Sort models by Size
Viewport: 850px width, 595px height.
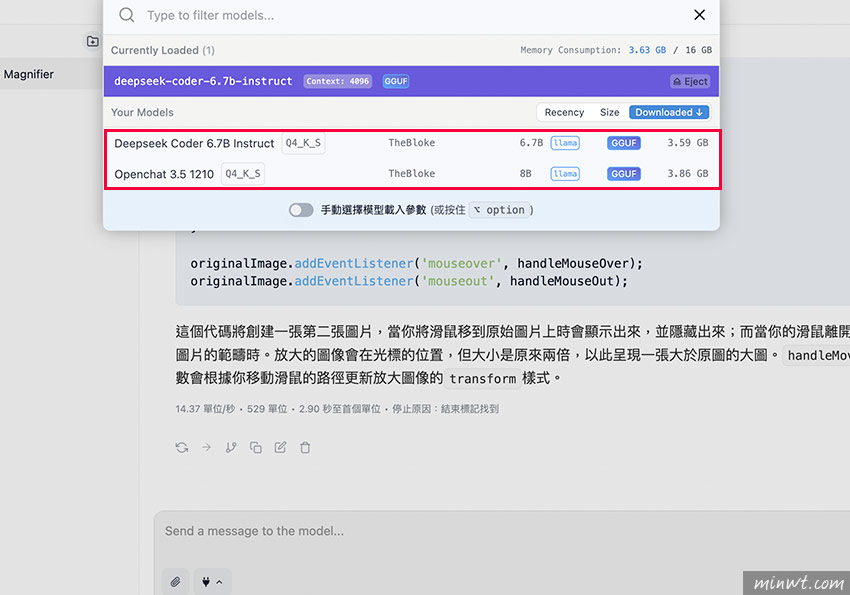click(609, 112)
